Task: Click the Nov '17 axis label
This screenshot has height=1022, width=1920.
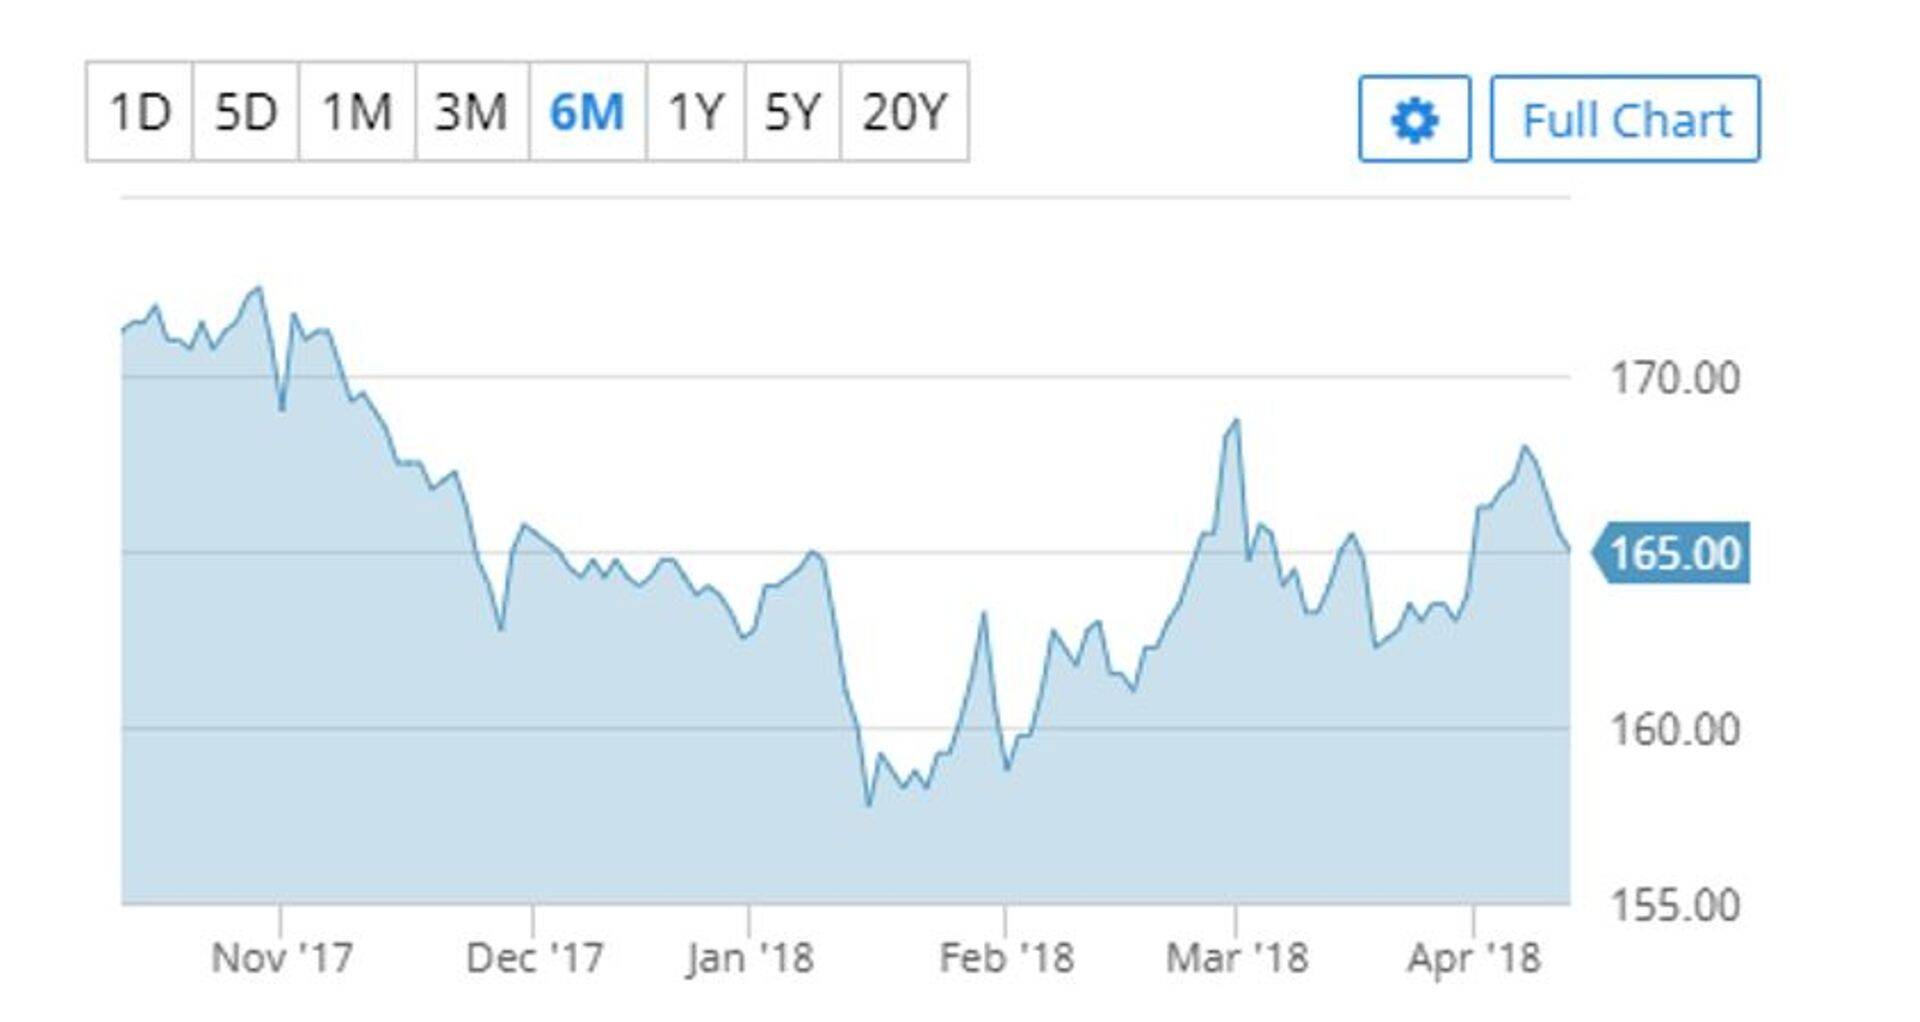Action: click(x=282, y=958)
